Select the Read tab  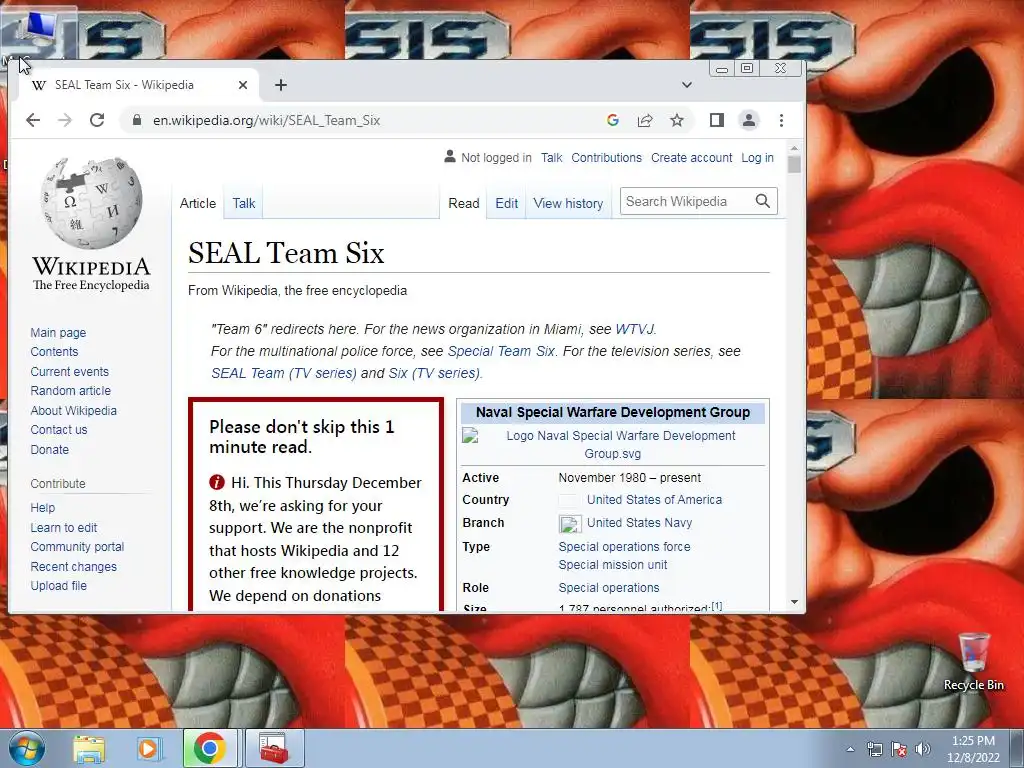[x=464, y=203]
